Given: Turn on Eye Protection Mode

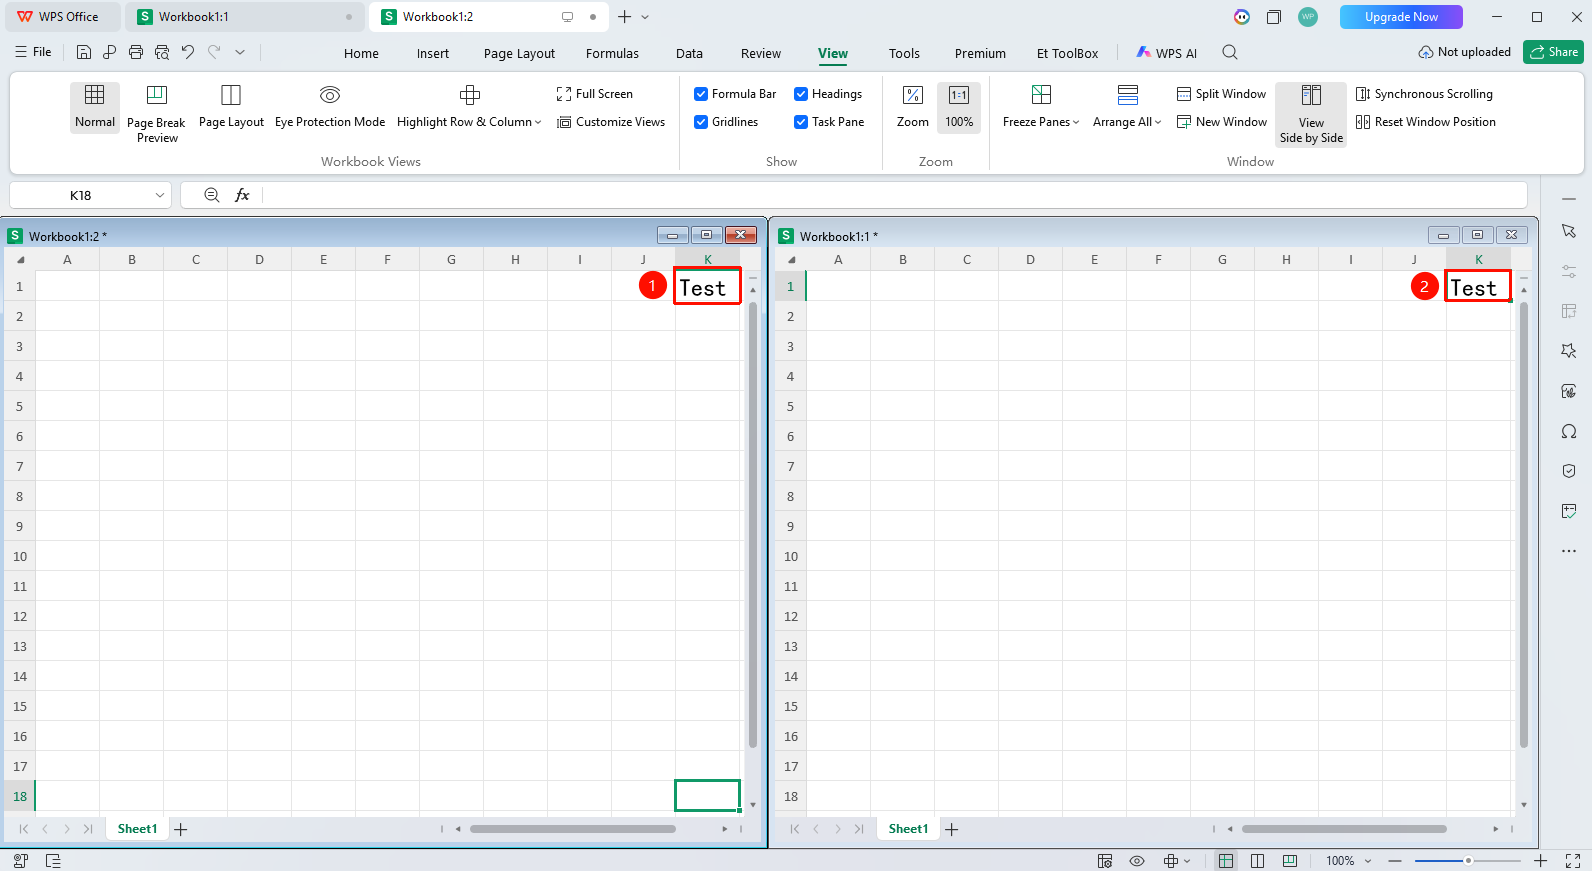Looking at the screenshot, I should pos(330,107).
